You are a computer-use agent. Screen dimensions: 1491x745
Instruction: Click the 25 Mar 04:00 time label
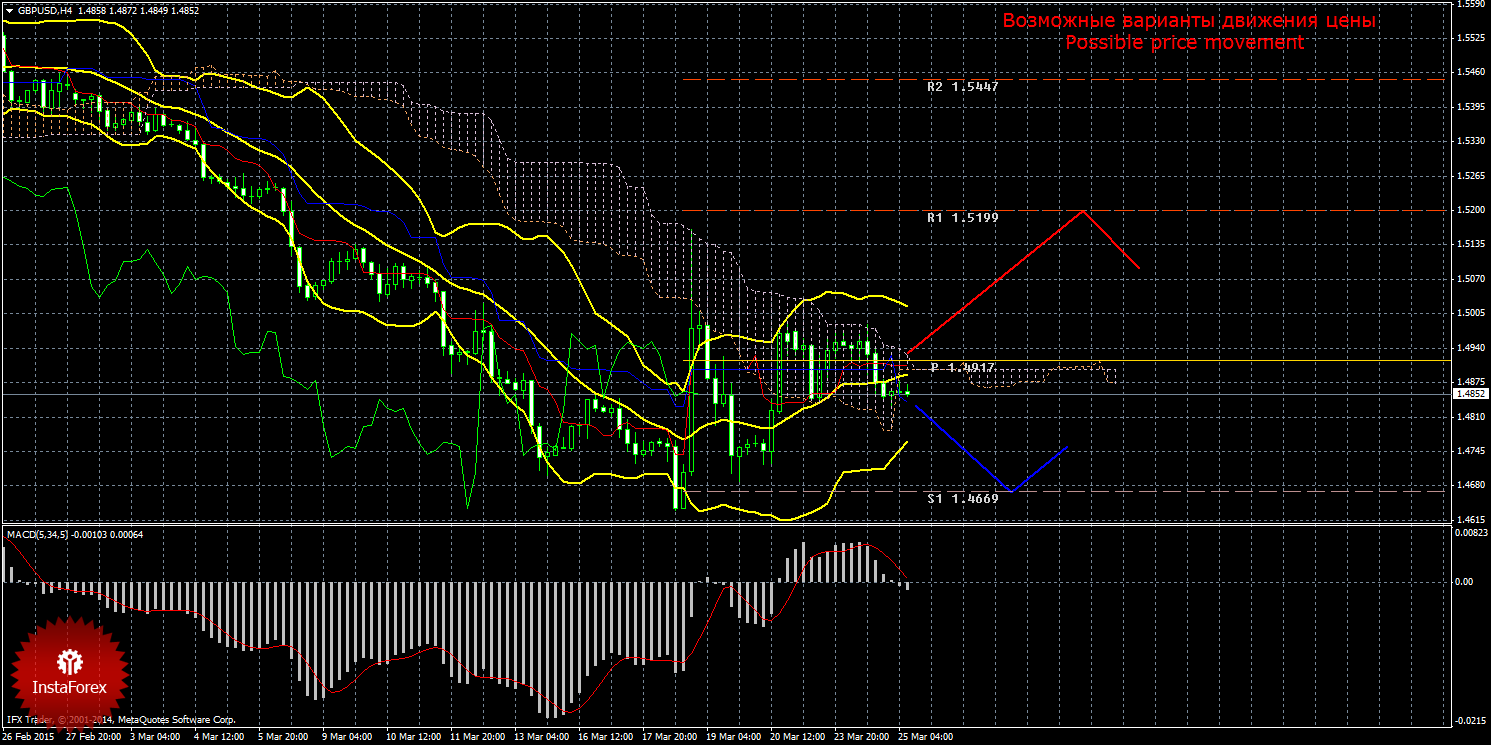[x=926, y=737]
